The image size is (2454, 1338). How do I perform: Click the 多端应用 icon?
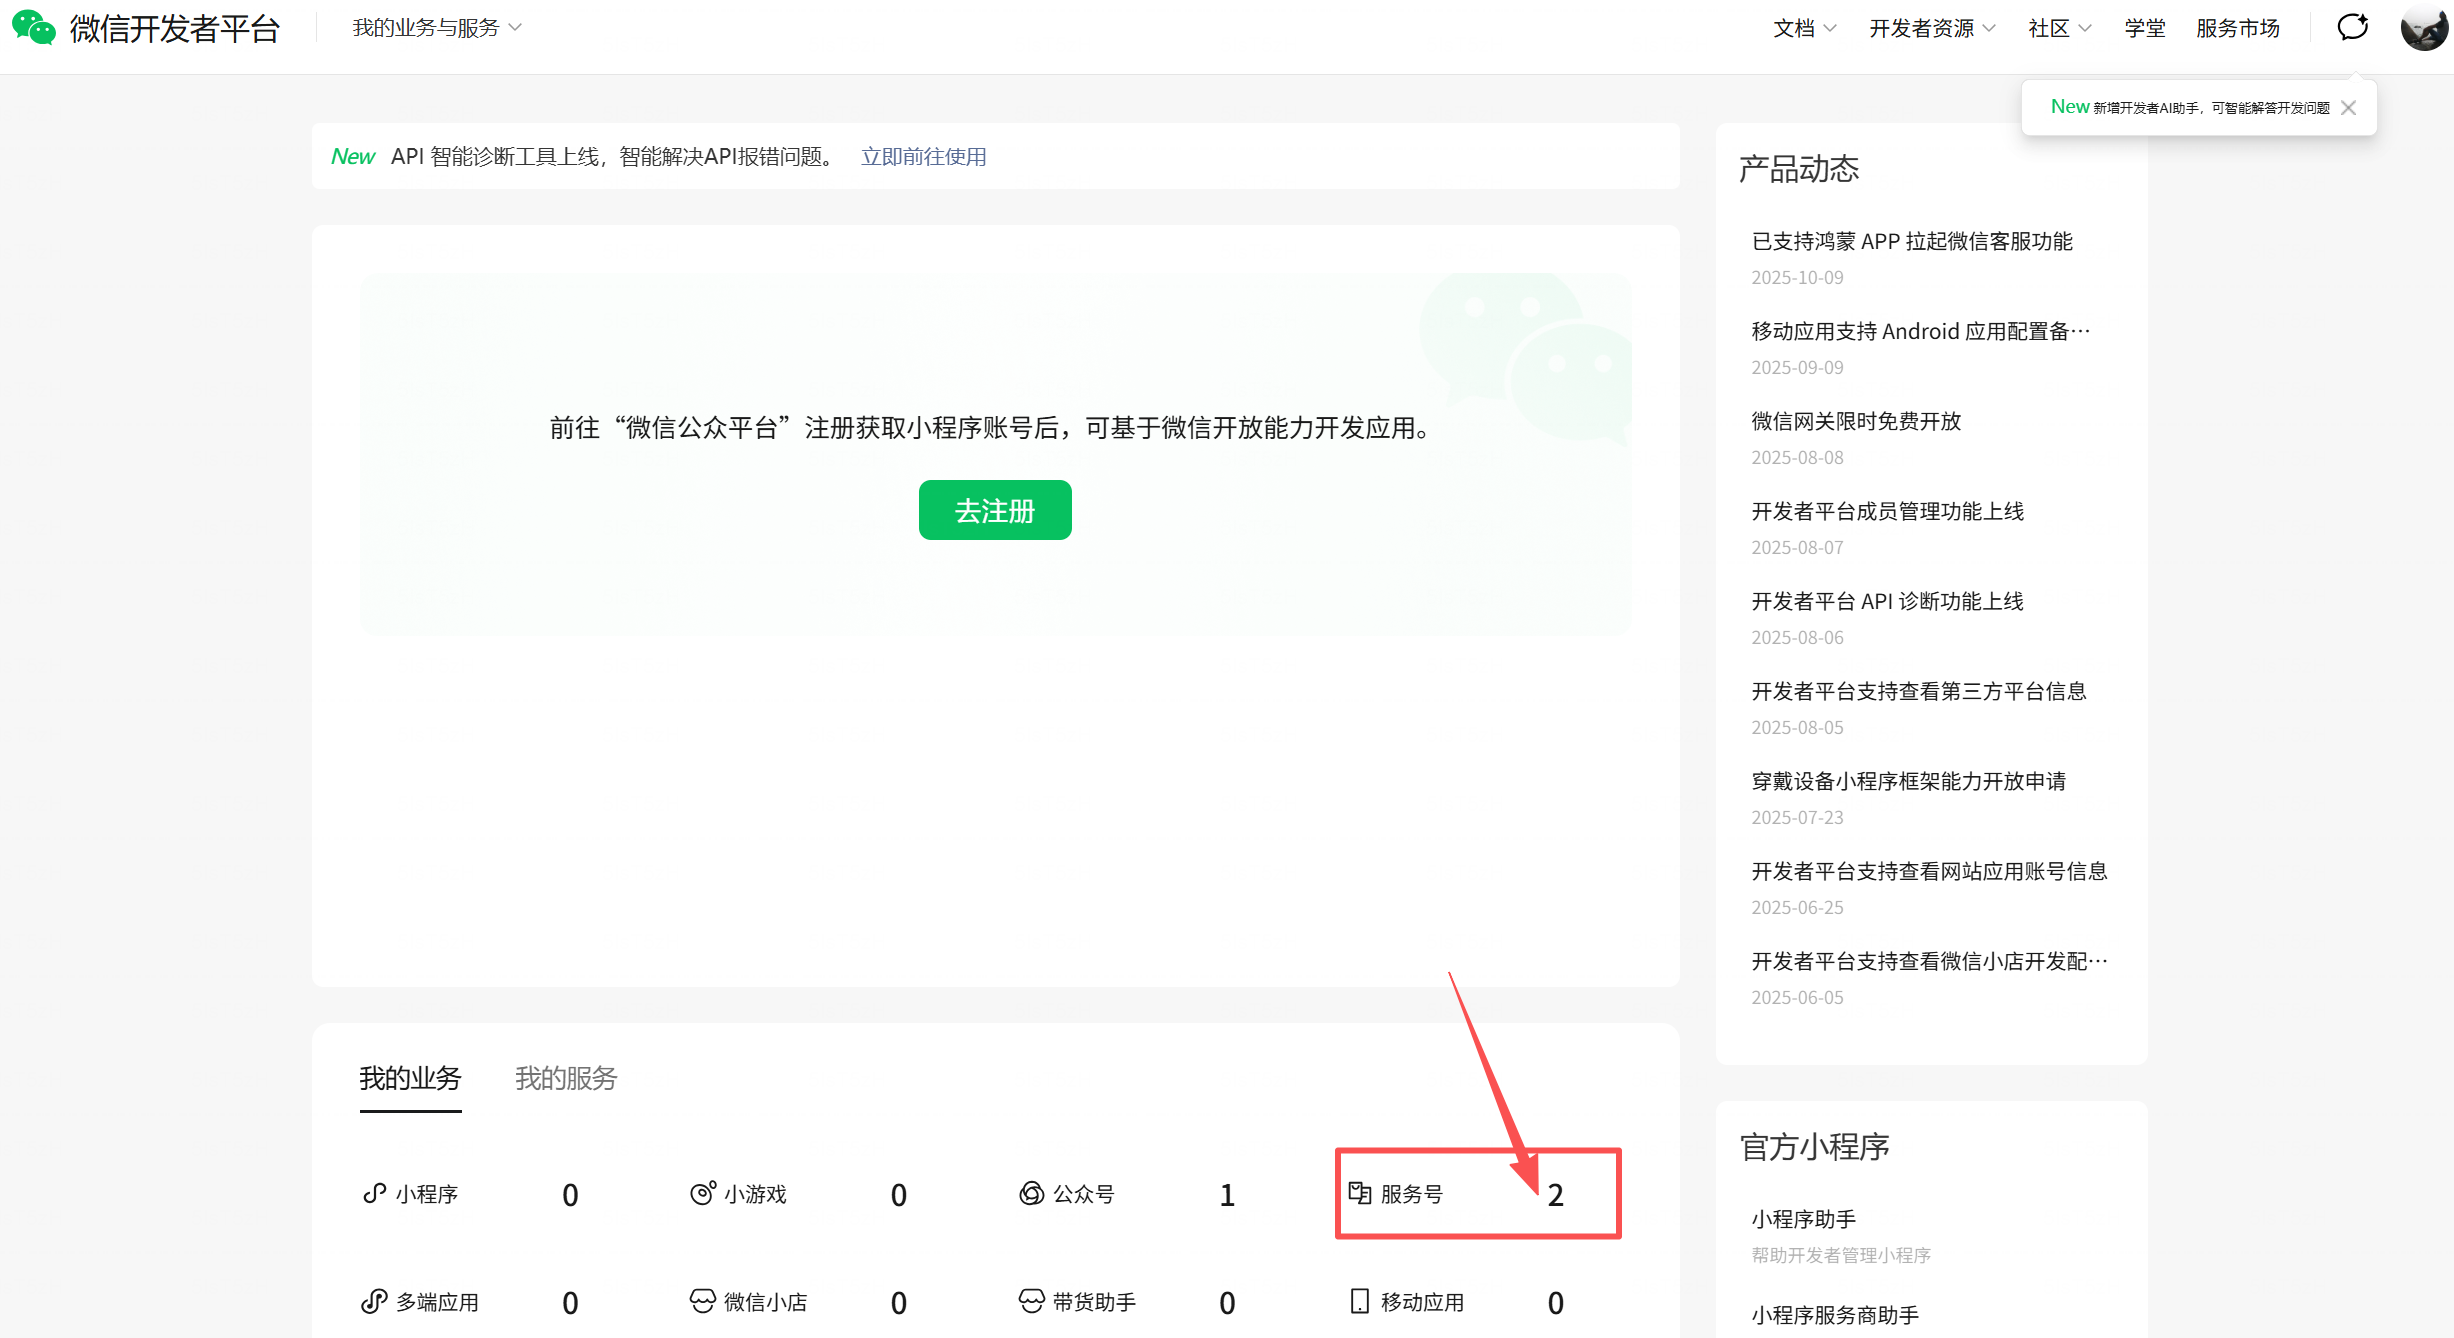tap(374, 1301)
